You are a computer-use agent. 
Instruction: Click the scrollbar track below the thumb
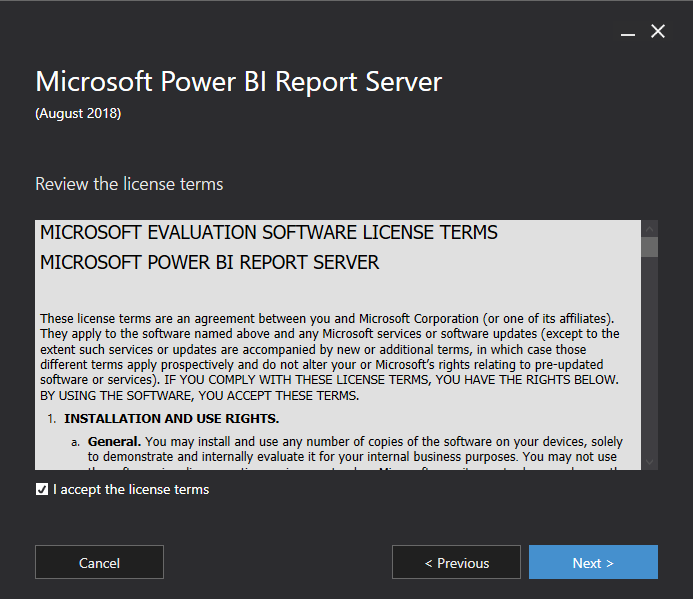click(650, 360)
